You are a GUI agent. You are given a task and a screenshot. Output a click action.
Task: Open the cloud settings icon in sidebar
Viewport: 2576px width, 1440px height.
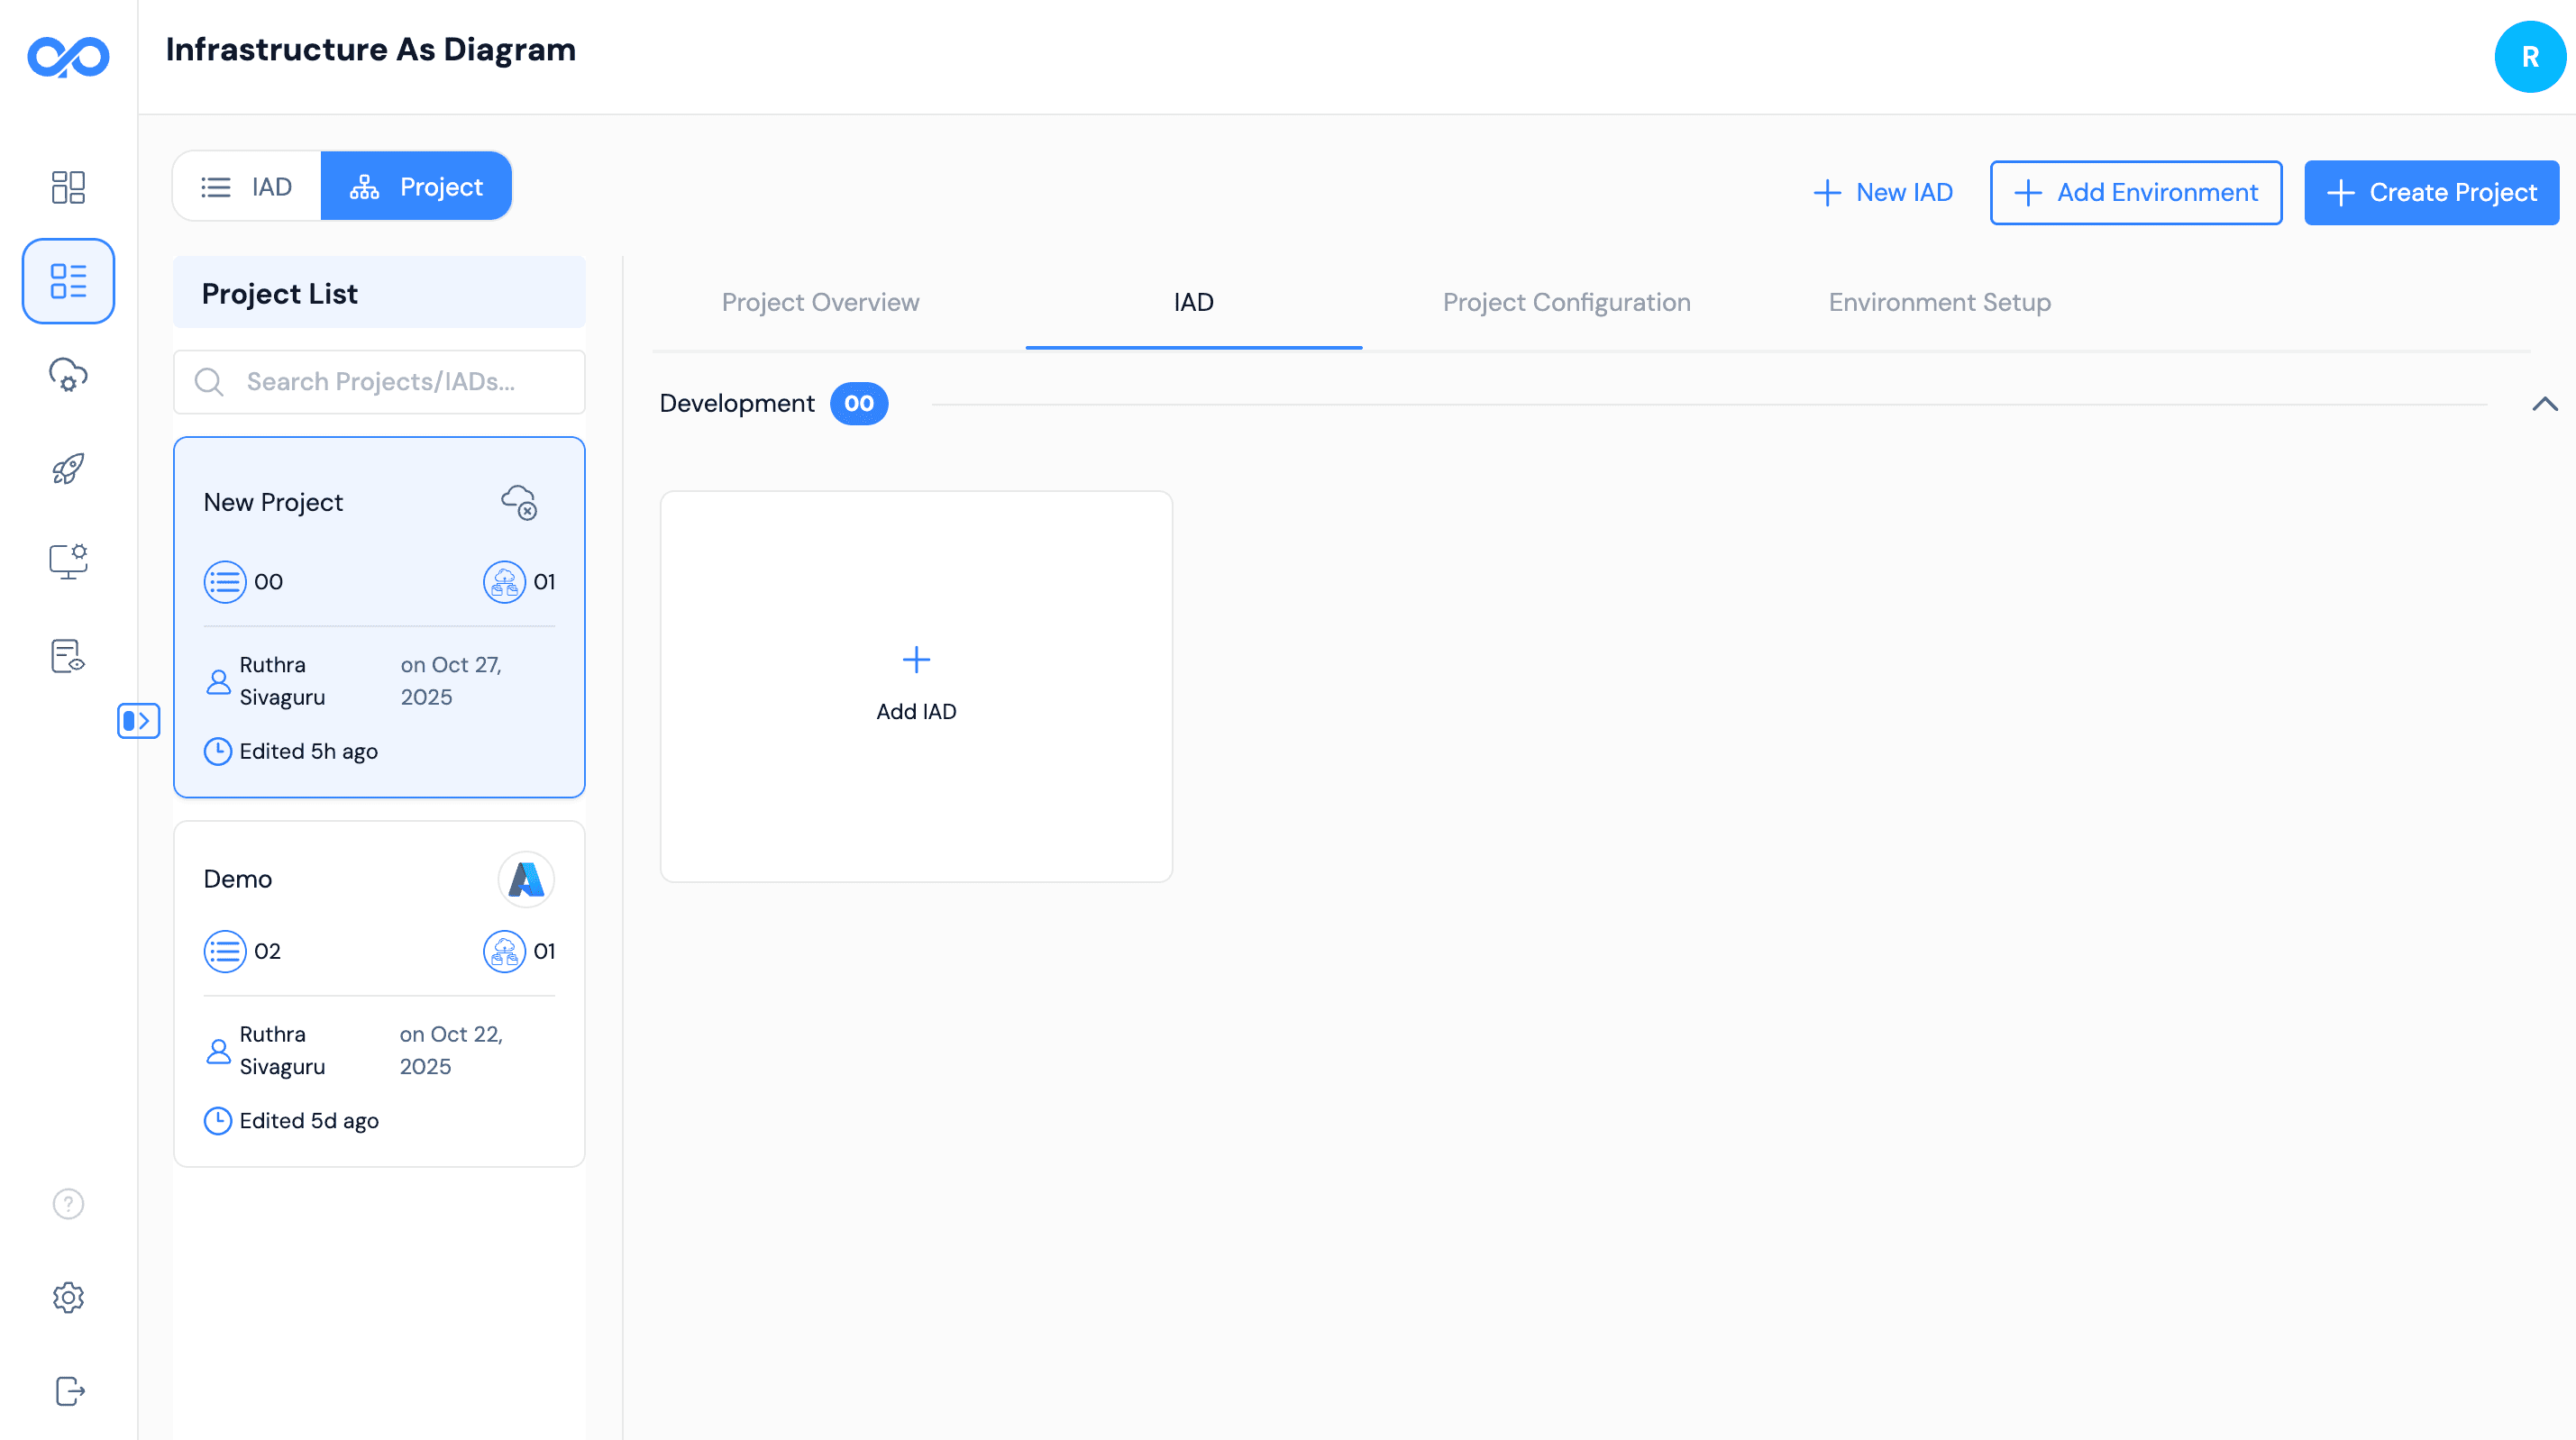[x=67, y=375]
